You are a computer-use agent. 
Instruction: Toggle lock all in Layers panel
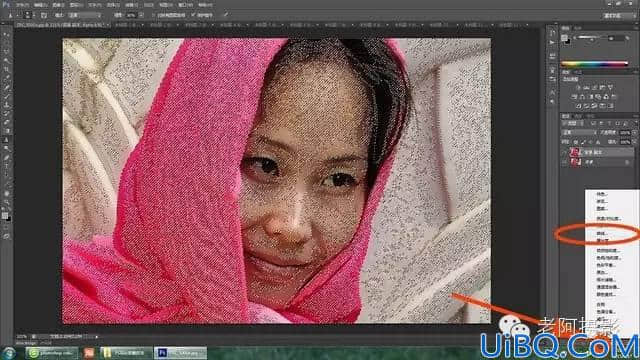[x=598, y=142]
